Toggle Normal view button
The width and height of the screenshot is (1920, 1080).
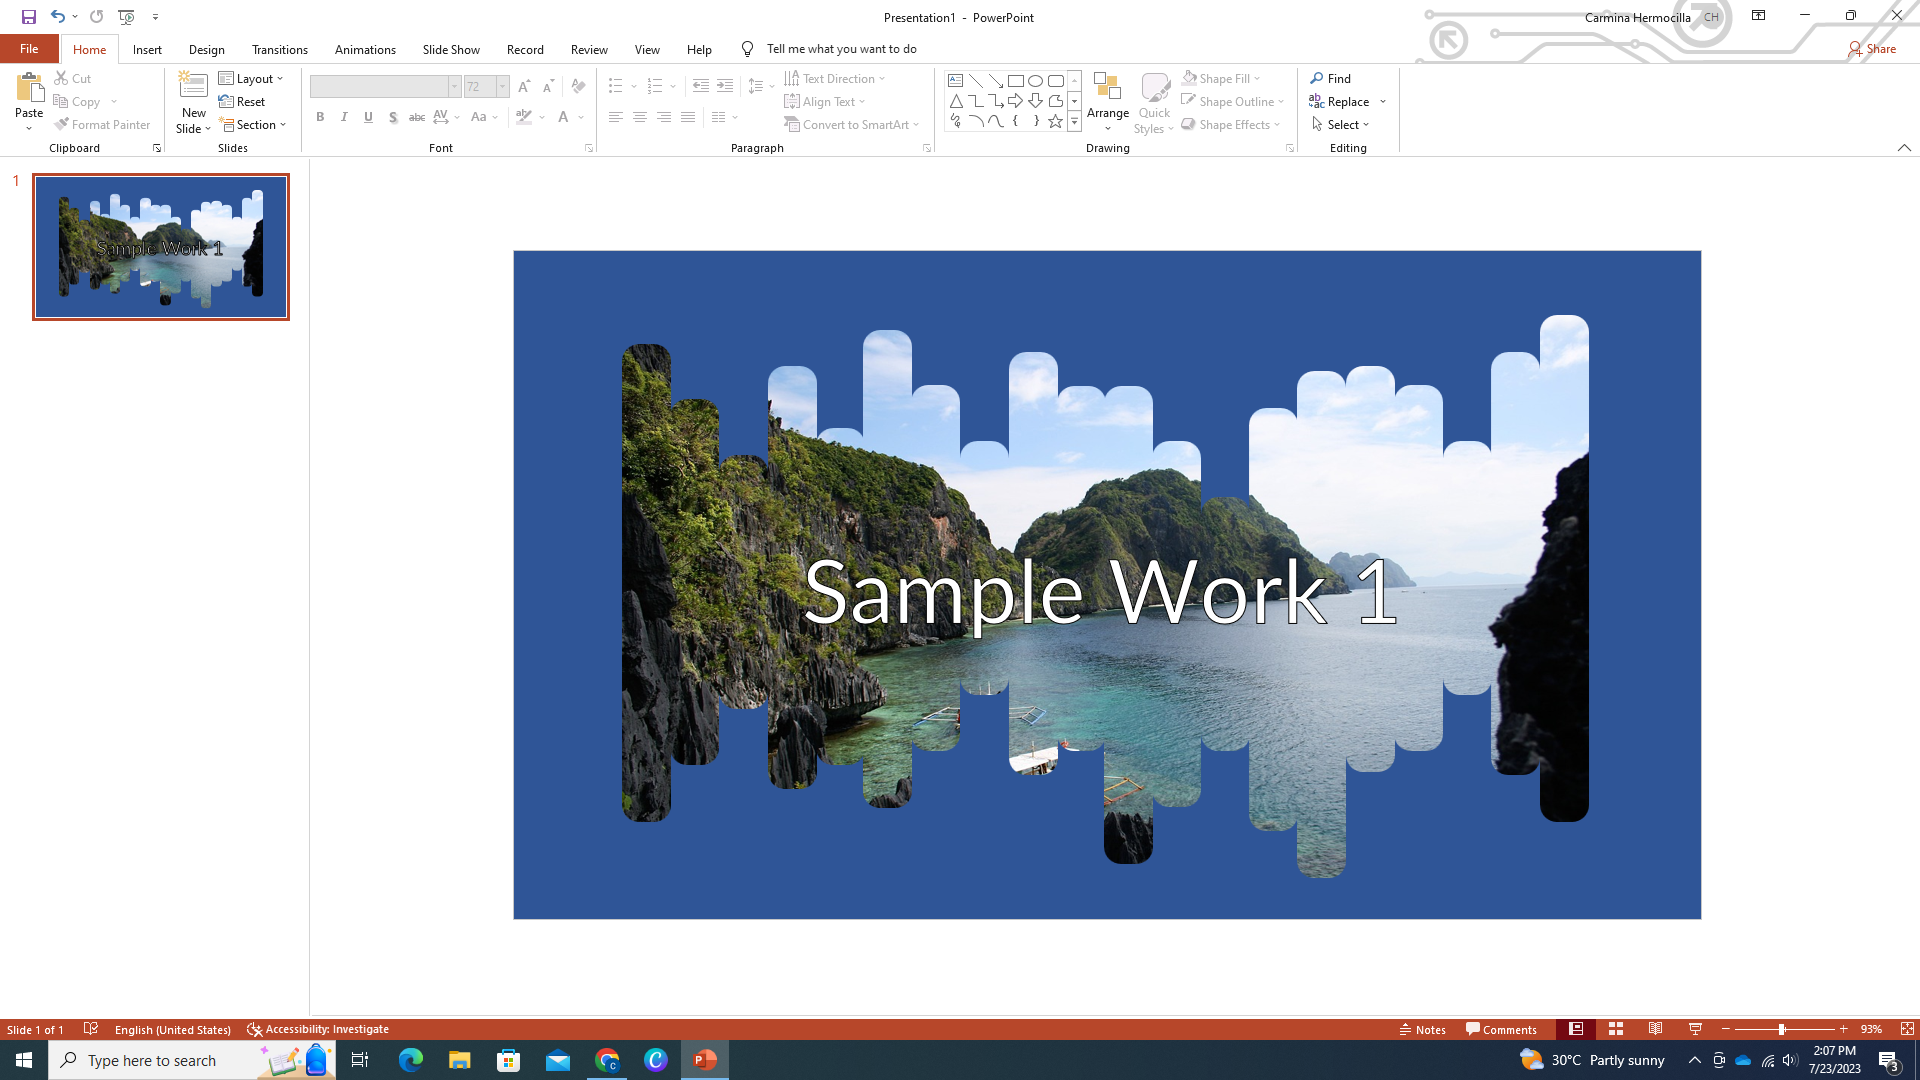[x=1576, y=1029]
